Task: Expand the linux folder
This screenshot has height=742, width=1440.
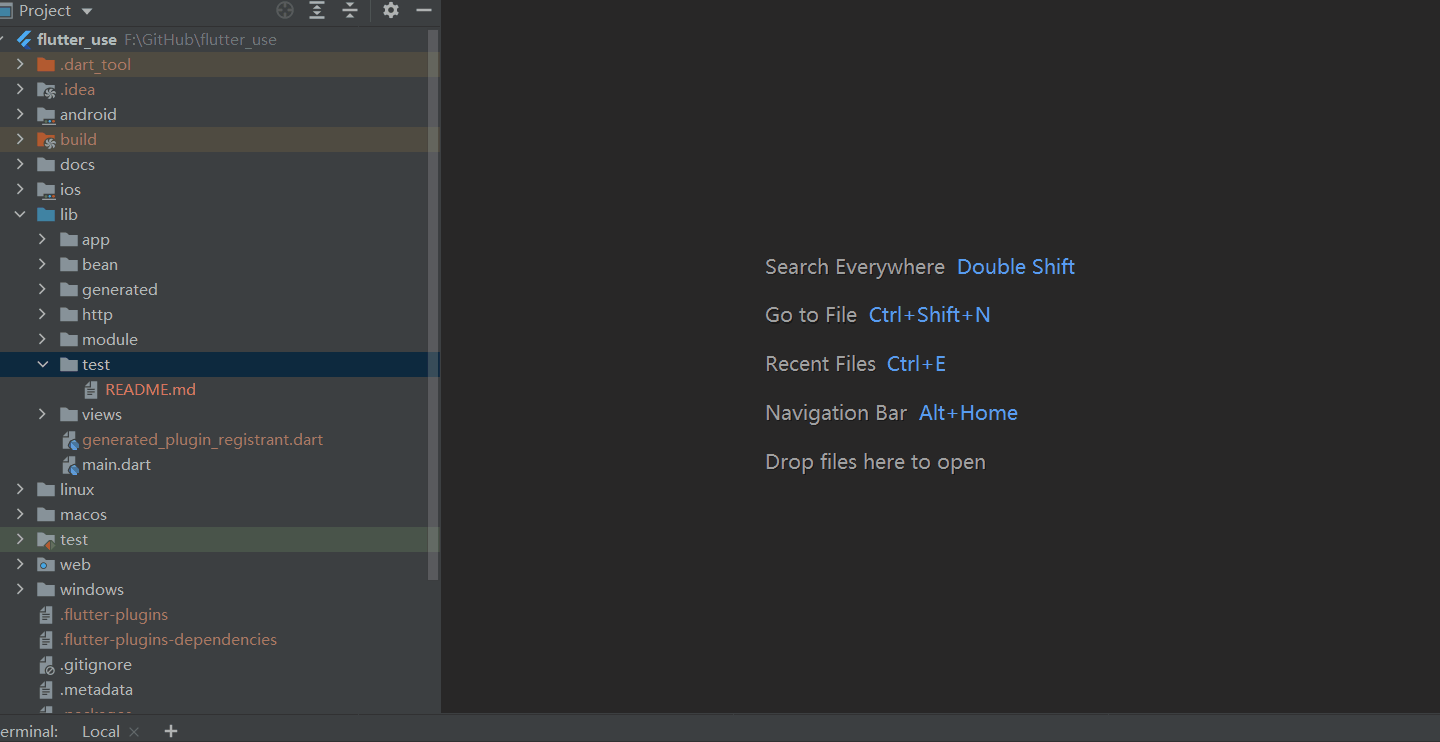Action: 20,489
